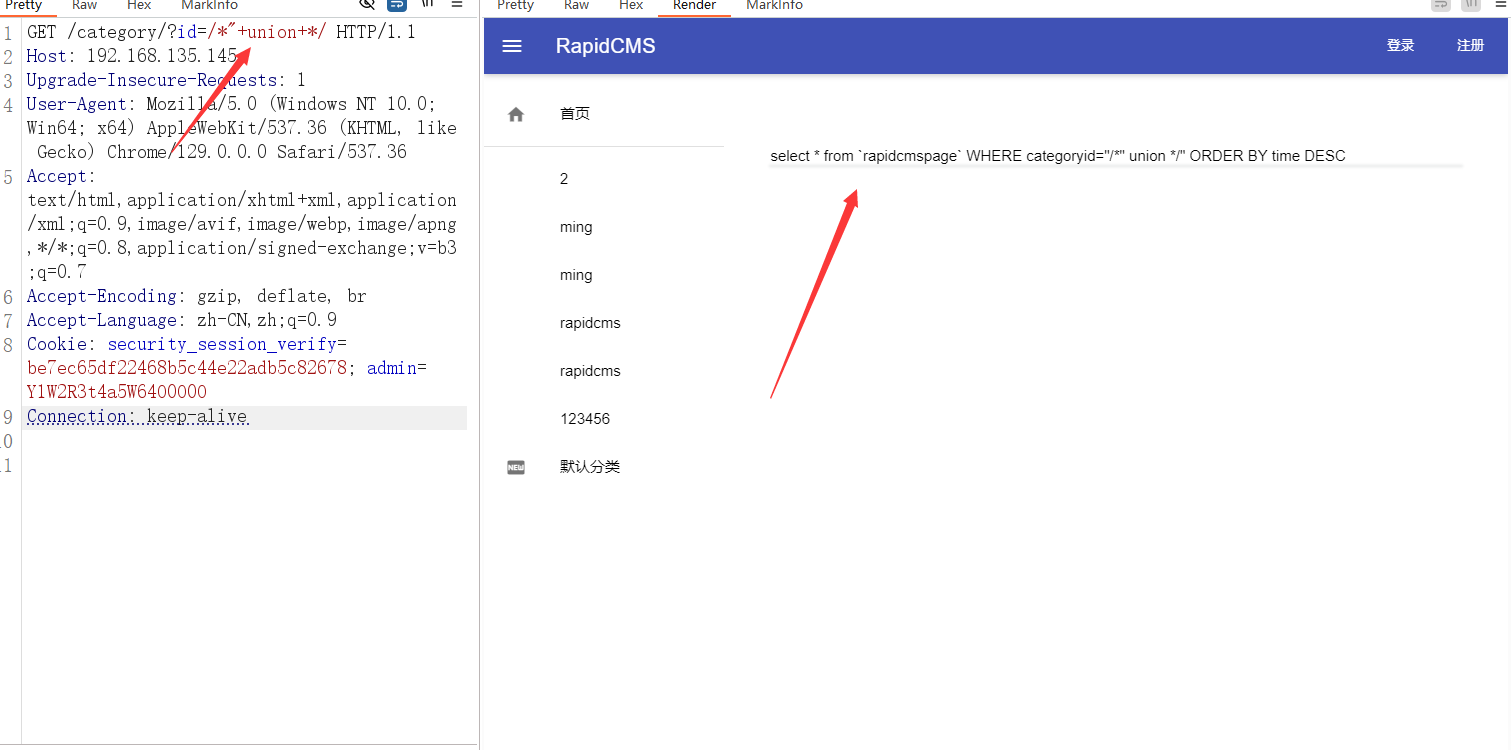Open the second rapidcms sidebar entry
1511x750 pixels.
click(x=590, y=371)
